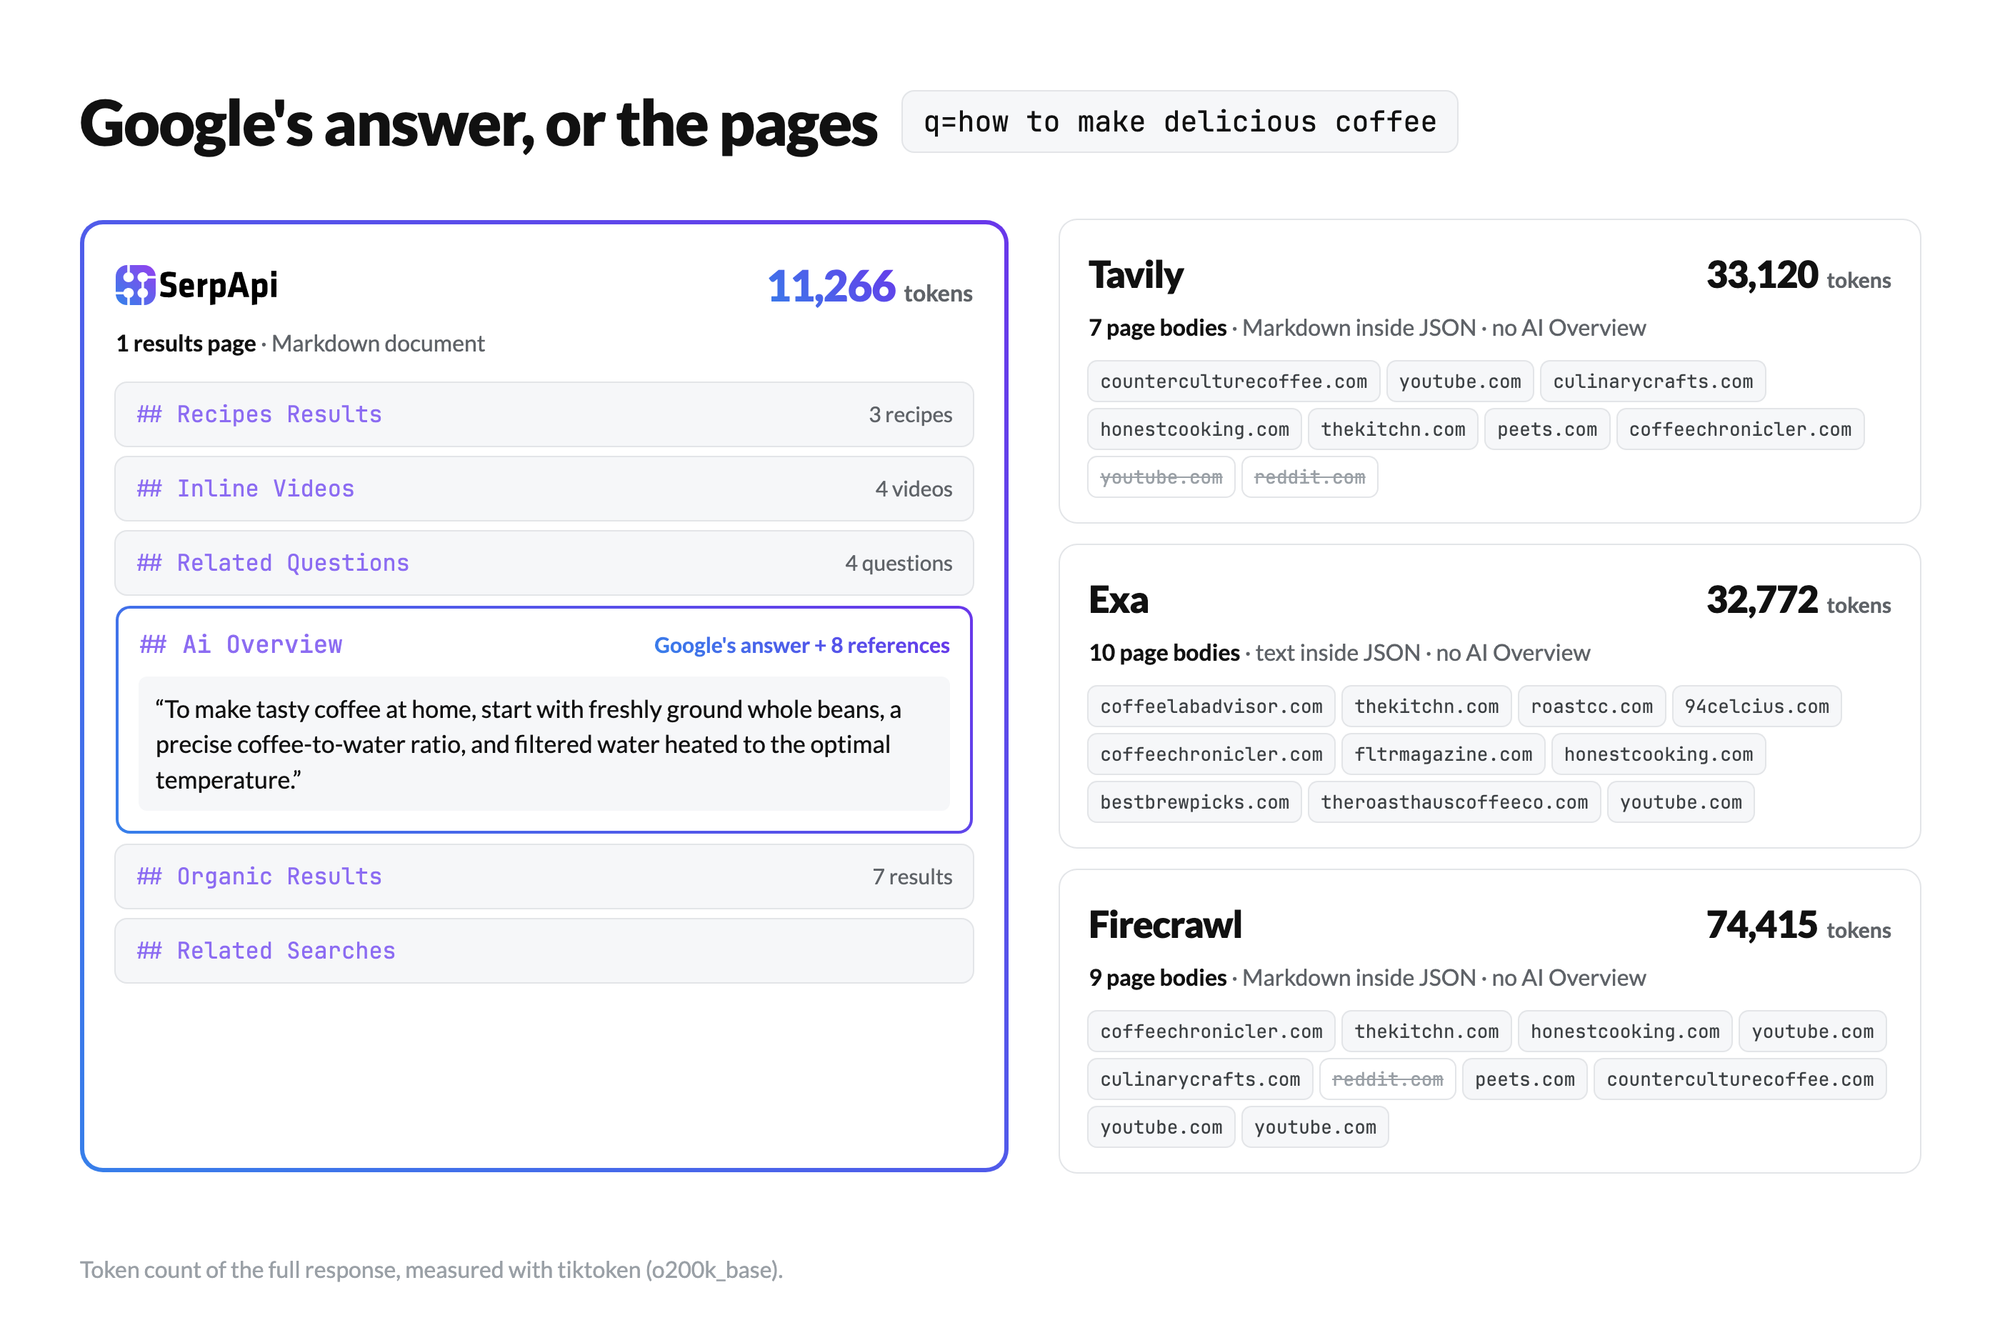Click the Exa card title

[x=1119, y=600]
